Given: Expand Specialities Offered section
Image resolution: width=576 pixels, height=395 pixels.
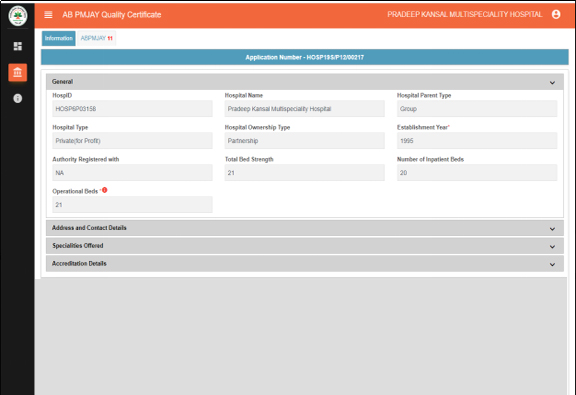Looking at the screenshot, I should pos(305,246).
